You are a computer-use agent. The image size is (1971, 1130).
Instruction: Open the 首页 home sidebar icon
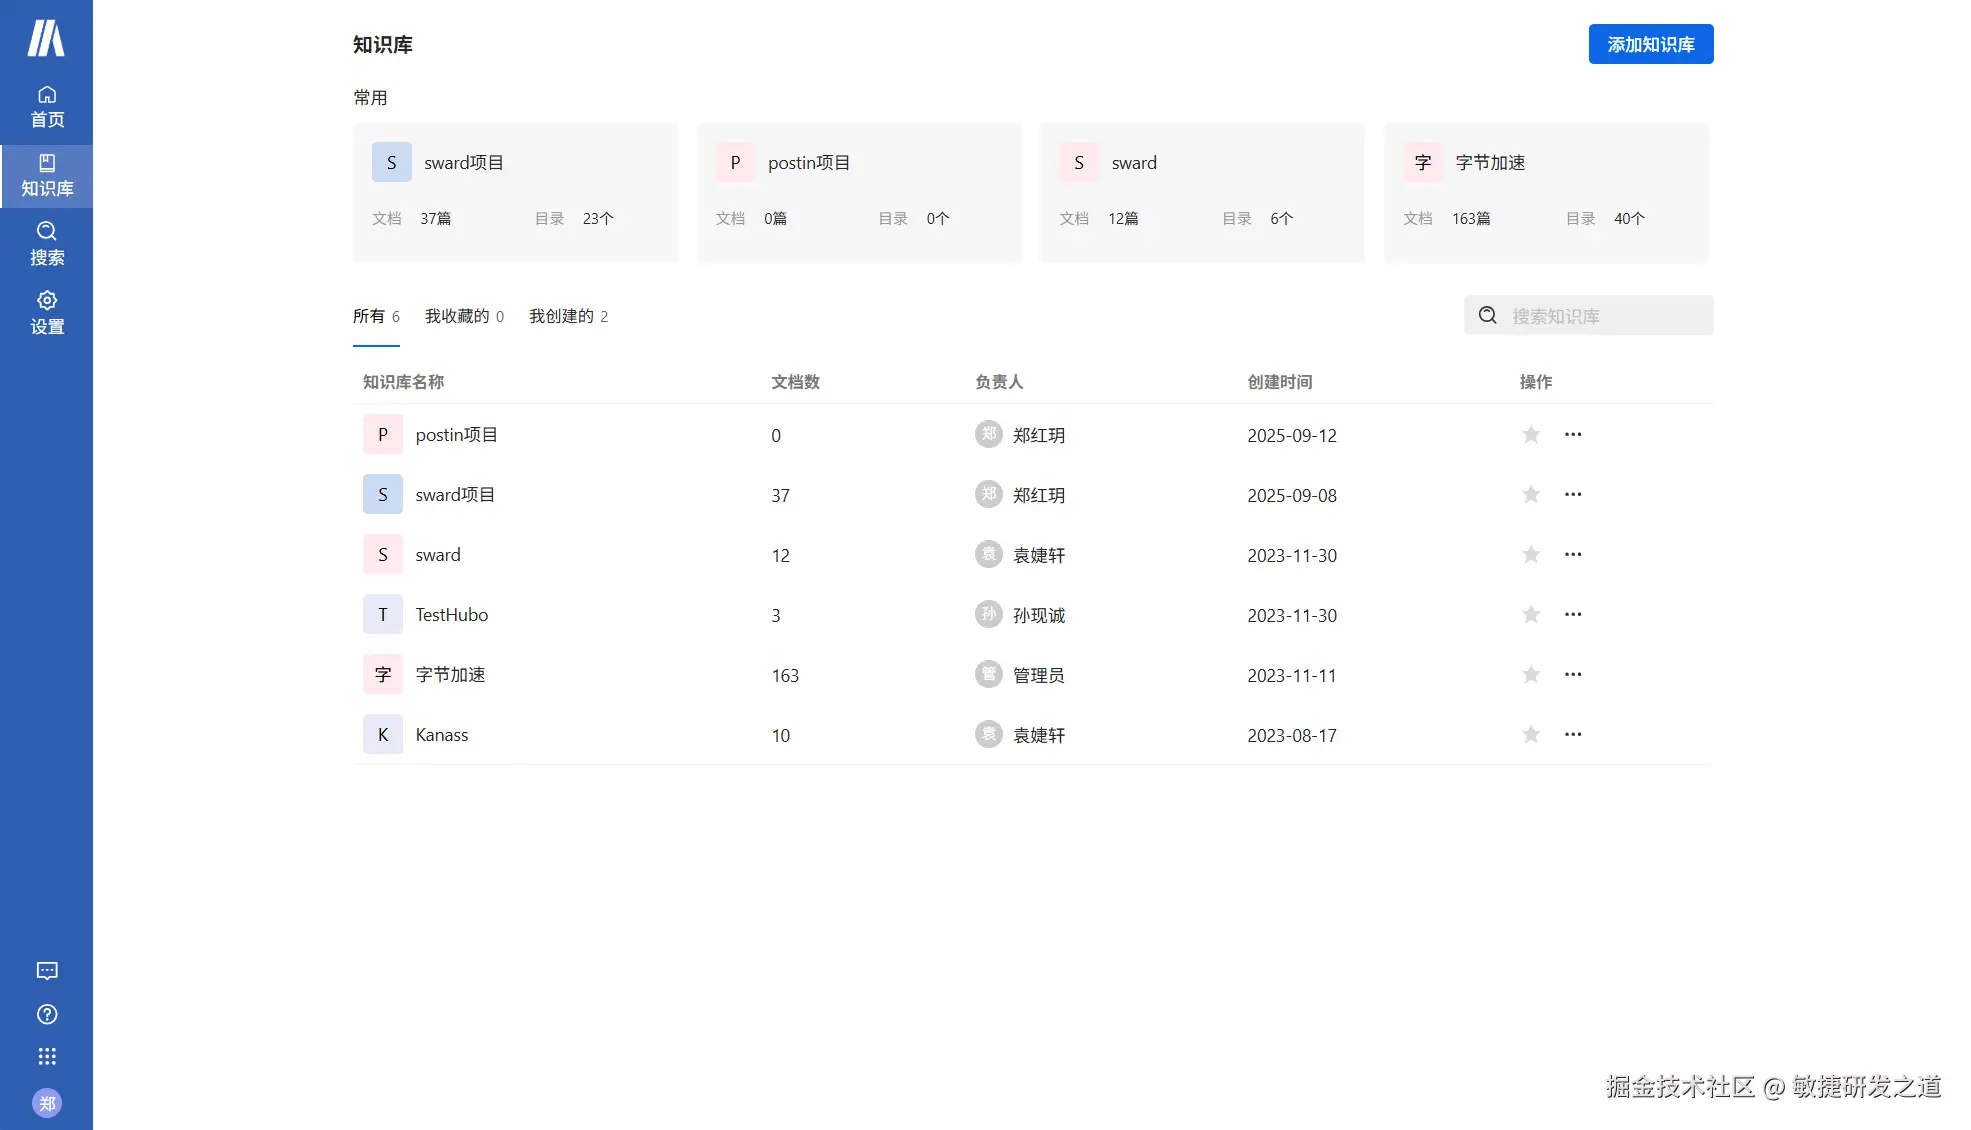(46, 106)
